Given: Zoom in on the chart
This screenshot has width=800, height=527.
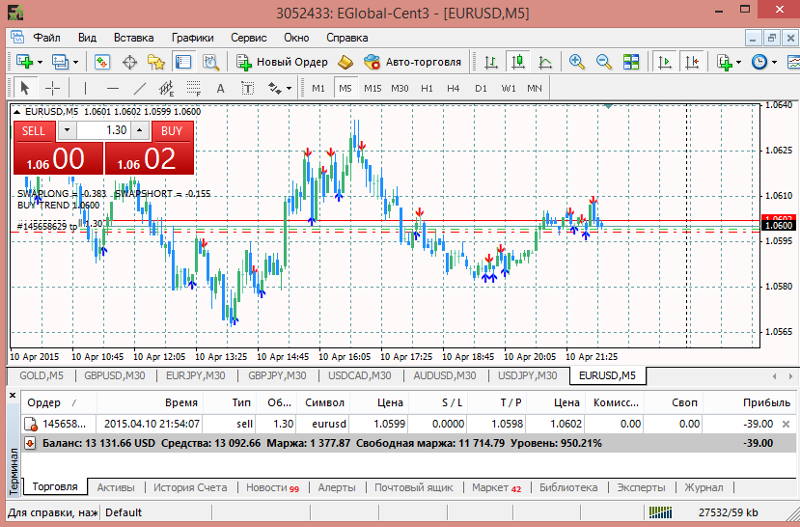Looking at the screenshot, I should 577,62.
